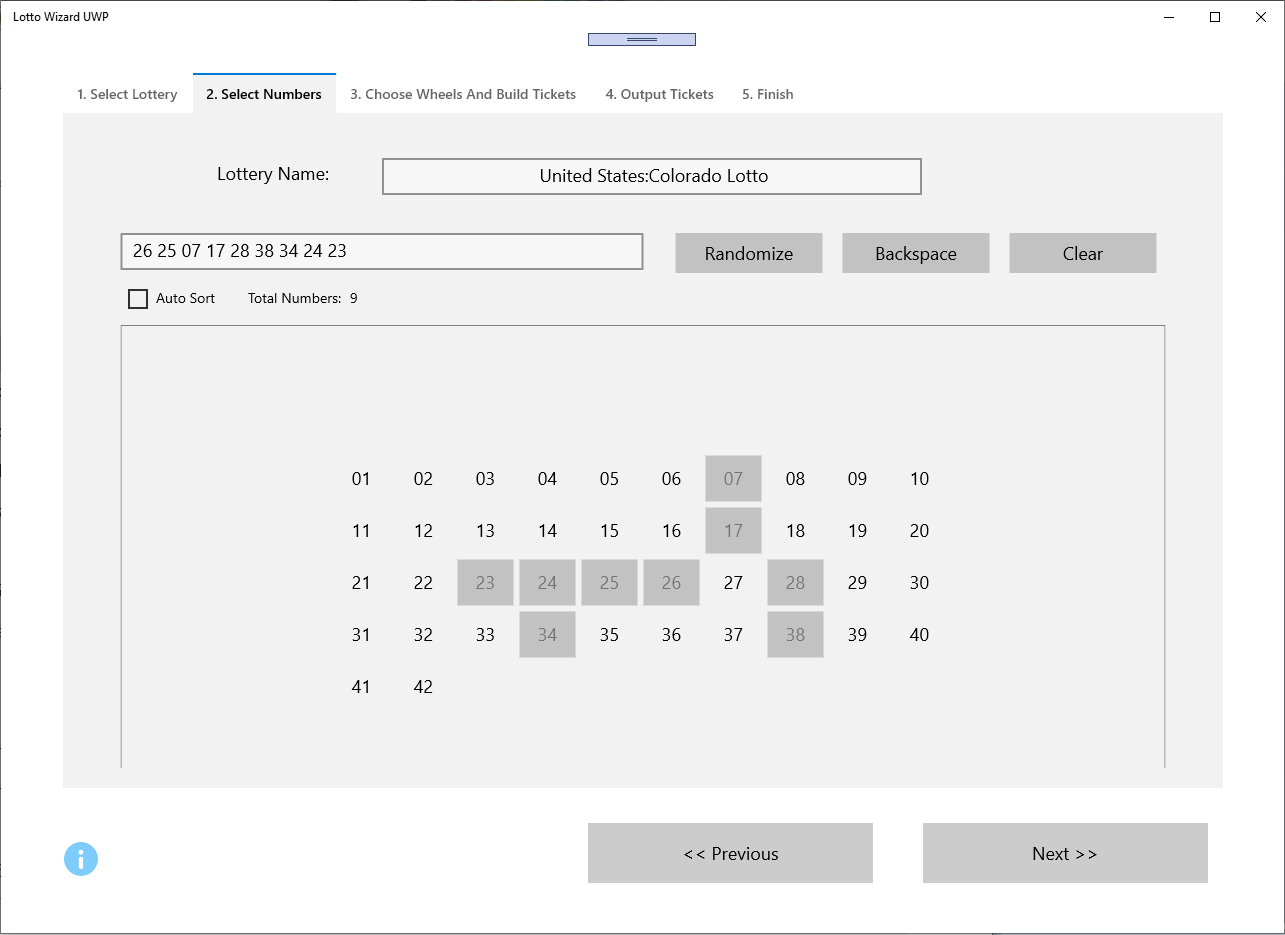The width and height of the screenshot is (1285, 935).
Task: Enable the Auto Sort checkbox
Action: click(138, 299)
